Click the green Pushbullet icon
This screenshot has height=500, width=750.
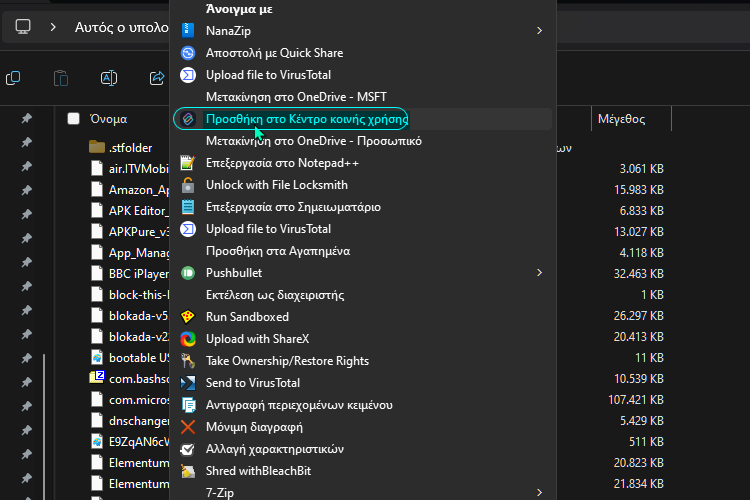(188, 273)
